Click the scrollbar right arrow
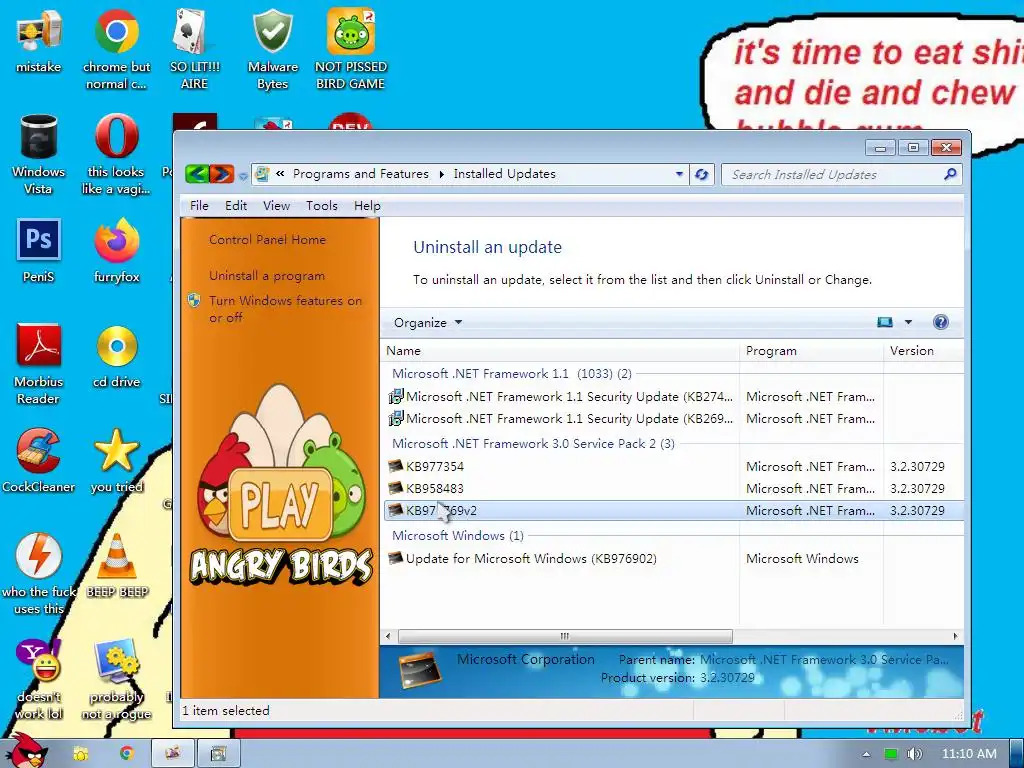 point(955,636)
